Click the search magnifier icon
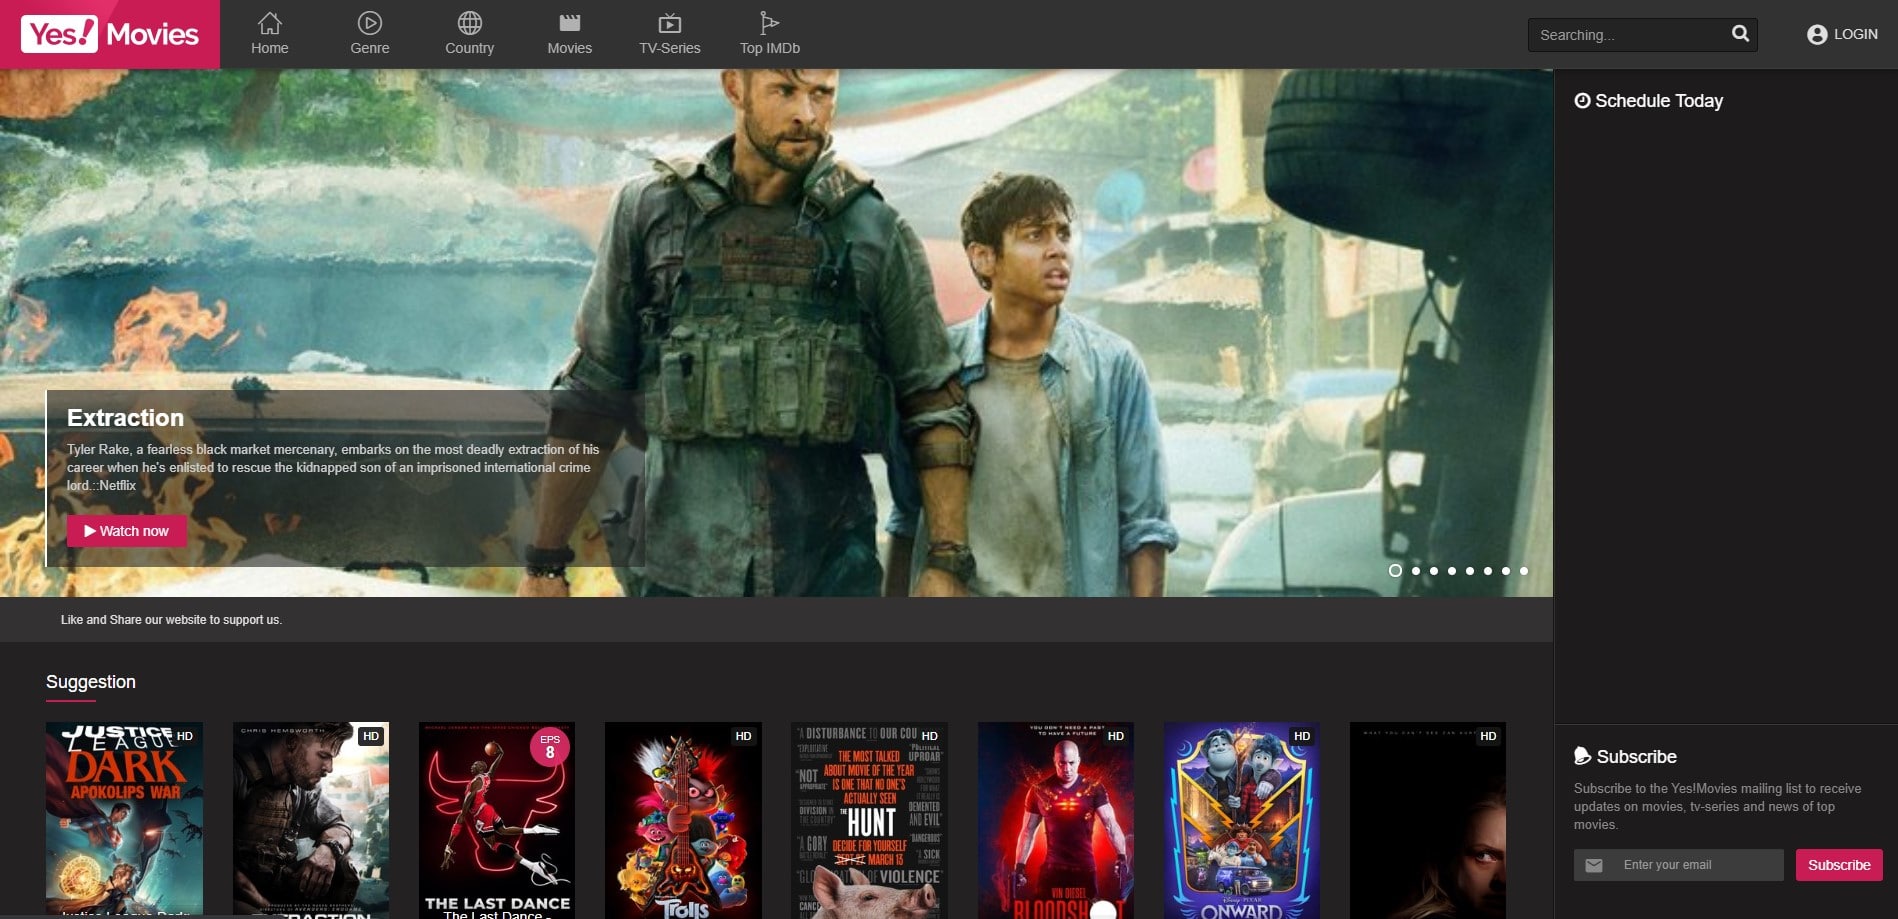The image size is (1898, 919). click(1740, 34)
